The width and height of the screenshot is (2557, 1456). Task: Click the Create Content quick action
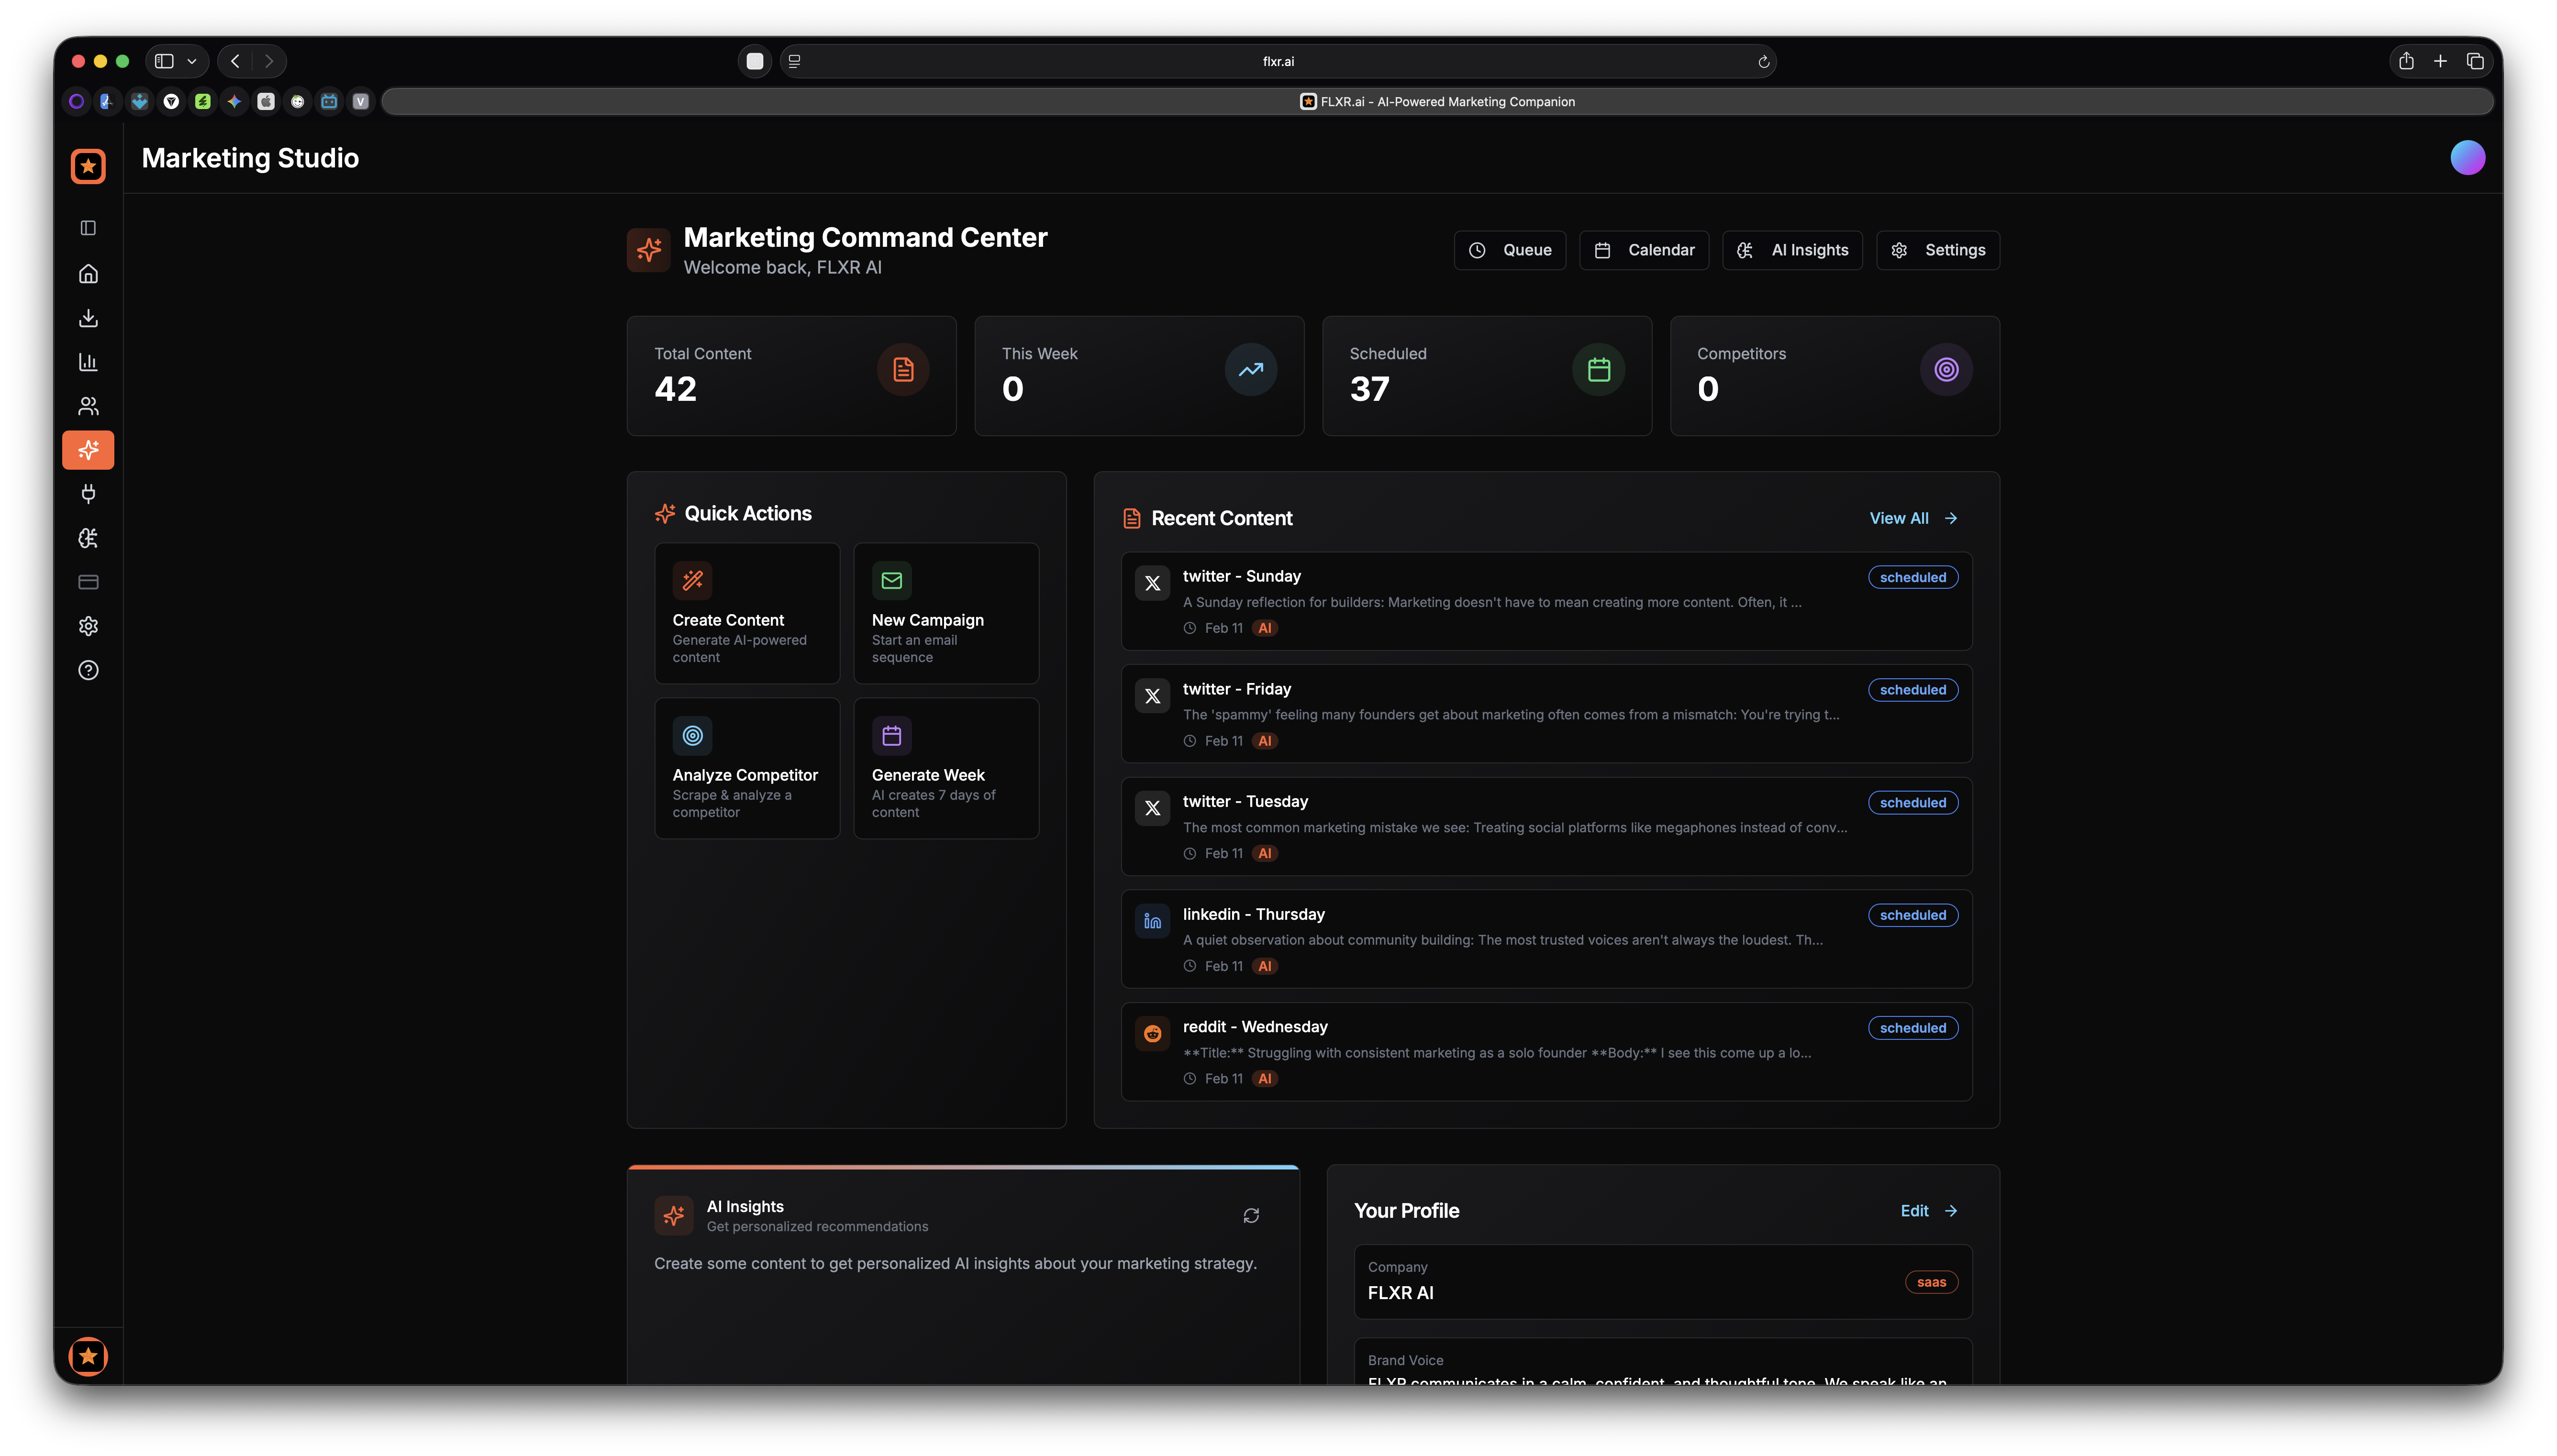point(747,613)
